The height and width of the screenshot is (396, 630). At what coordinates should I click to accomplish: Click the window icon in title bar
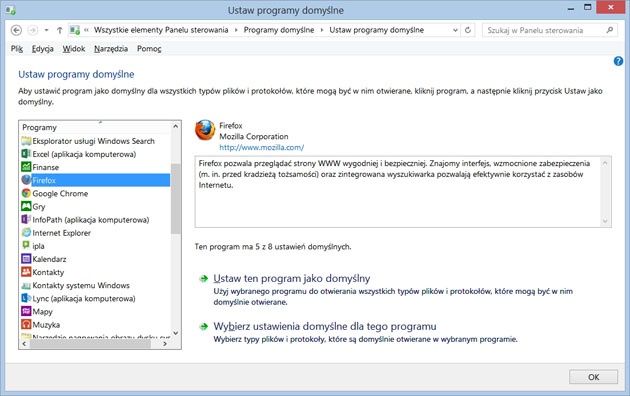[10, 10]
